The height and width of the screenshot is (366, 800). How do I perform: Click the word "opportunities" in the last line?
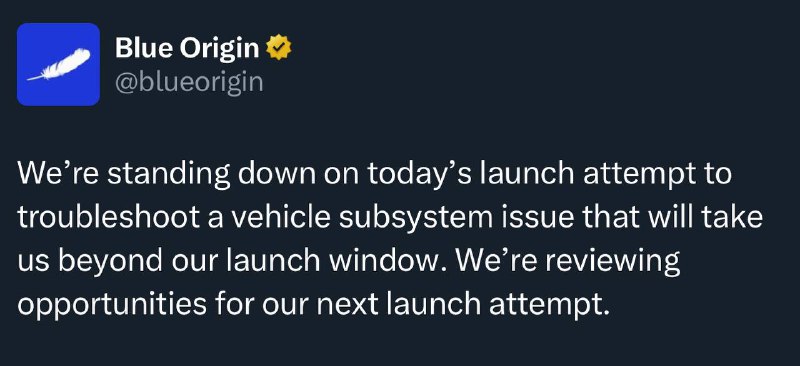point(112,306)
